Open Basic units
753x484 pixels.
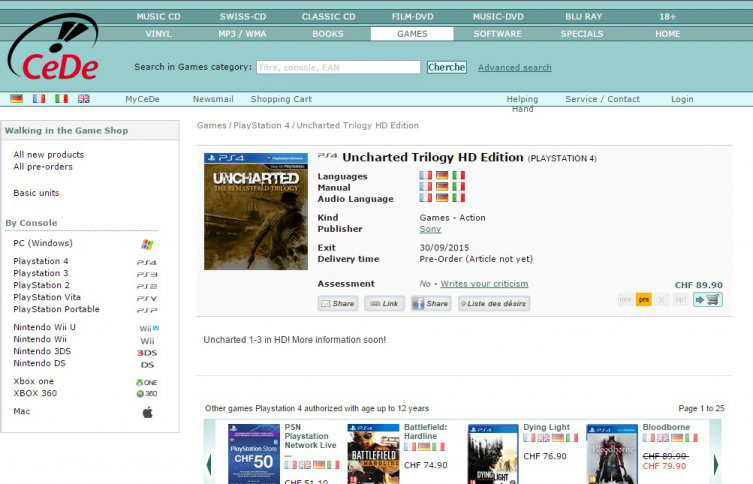tap(36, 193)
